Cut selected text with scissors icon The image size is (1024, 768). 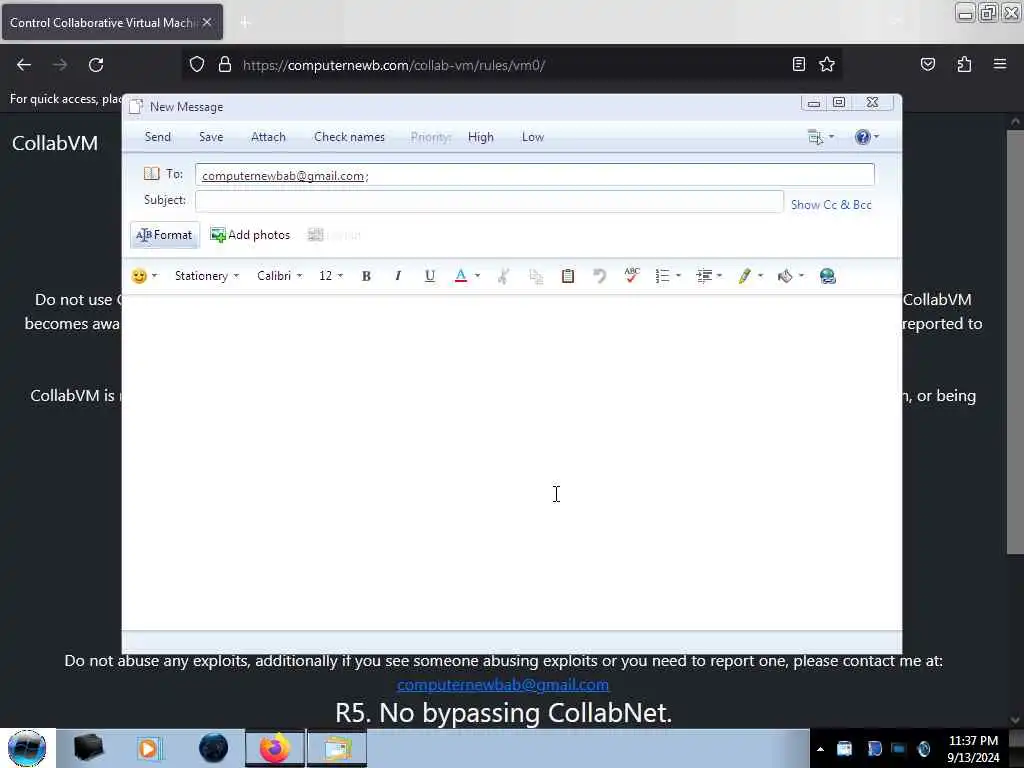point(503,276)
